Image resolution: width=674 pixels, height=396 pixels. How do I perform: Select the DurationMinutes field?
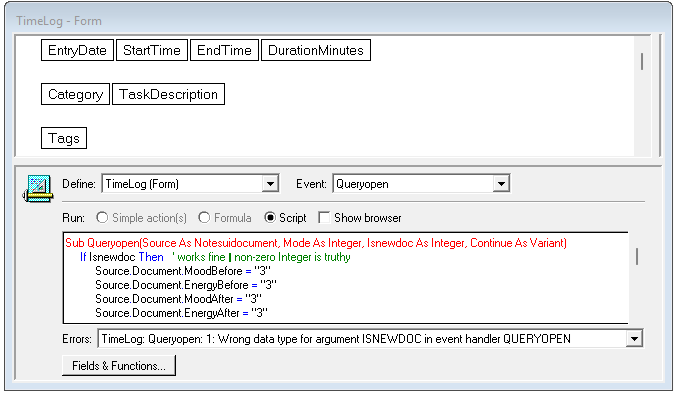pos(316,50)
